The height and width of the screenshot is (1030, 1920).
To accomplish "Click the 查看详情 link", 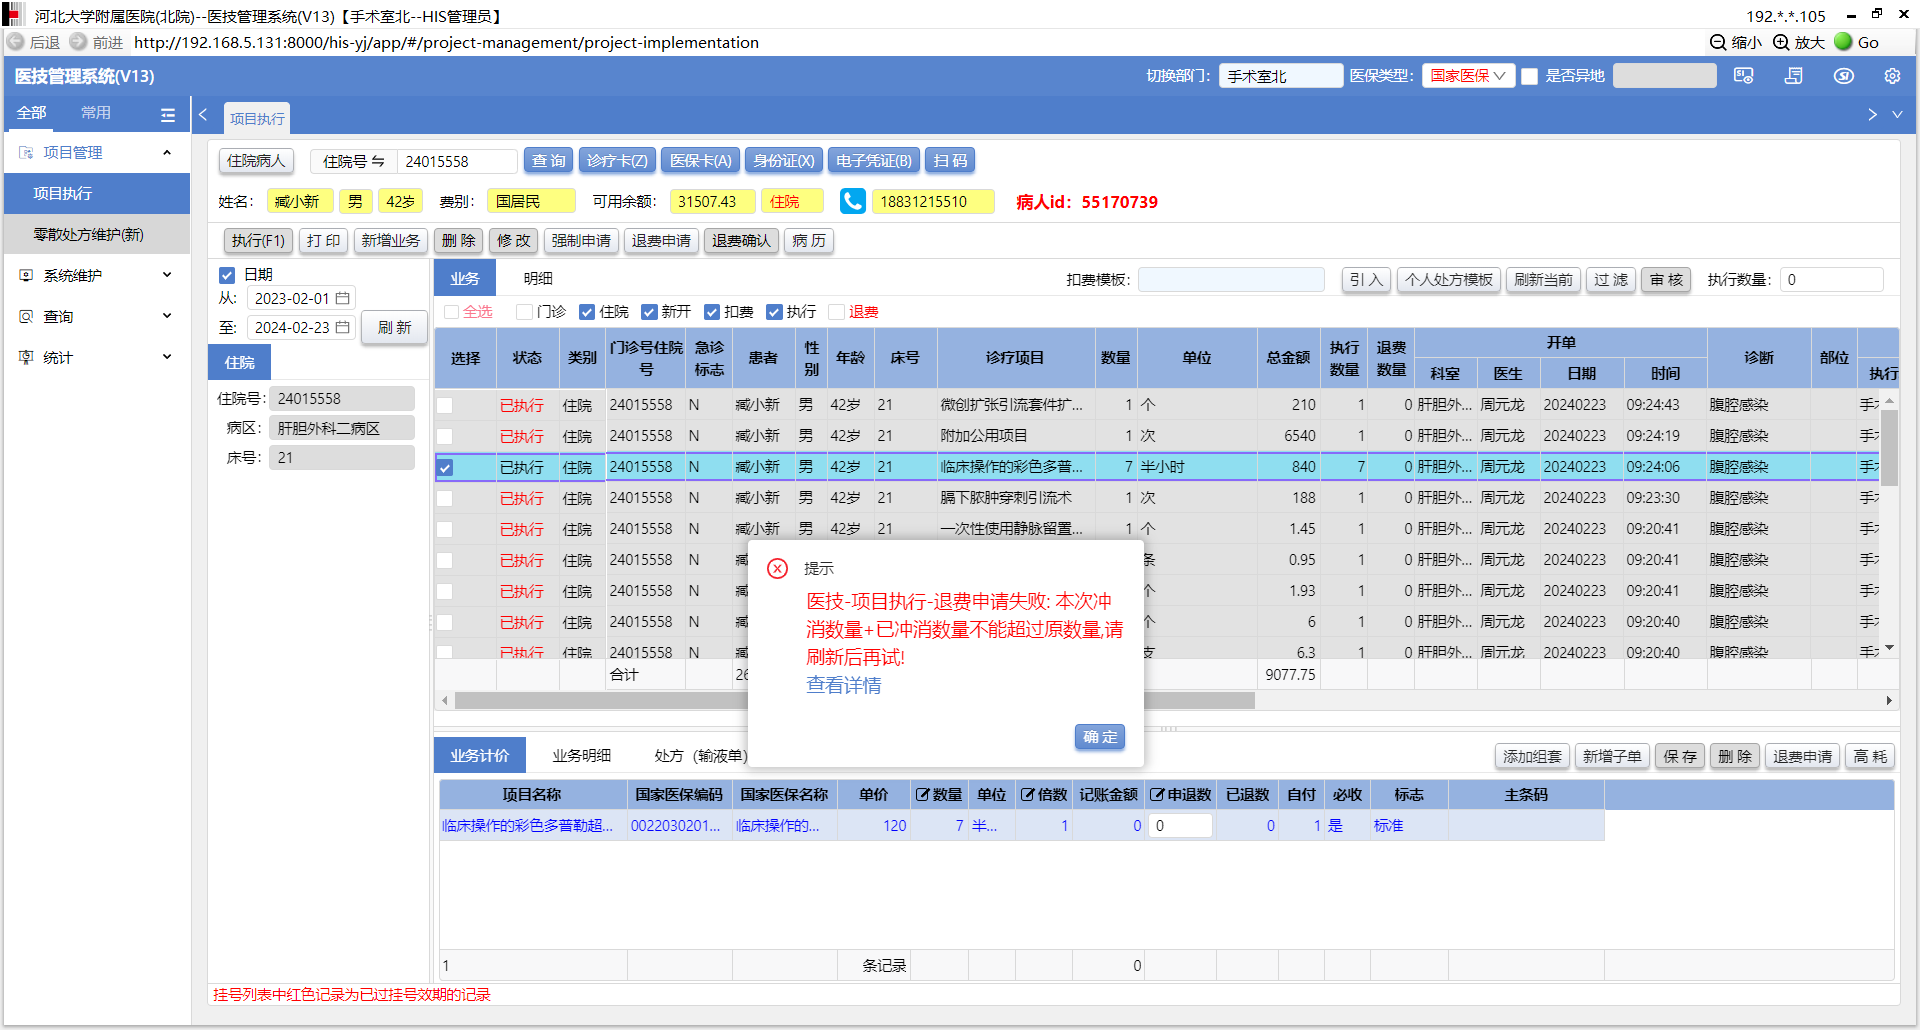I will coord(843,685).
